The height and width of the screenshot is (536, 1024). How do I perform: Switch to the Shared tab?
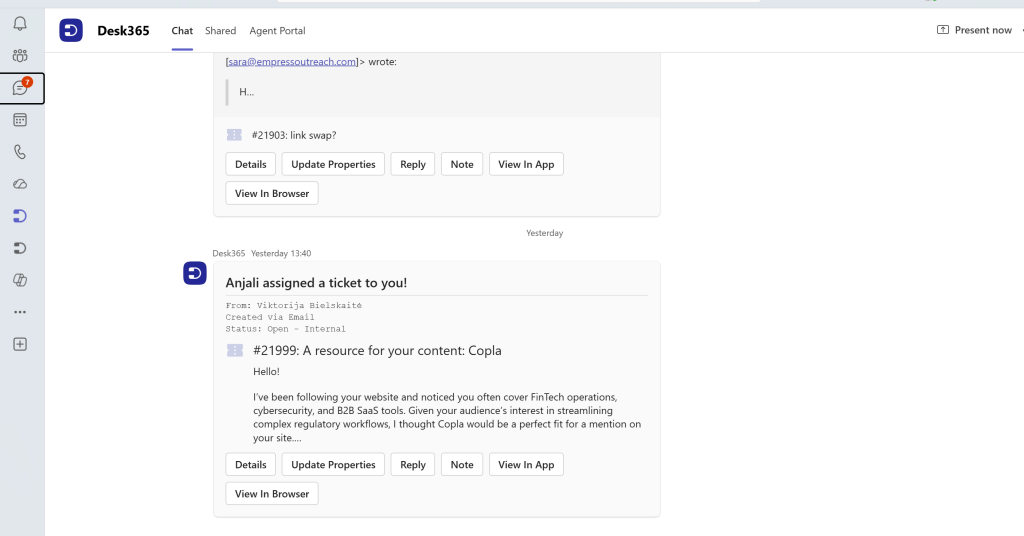click(221, 31)
